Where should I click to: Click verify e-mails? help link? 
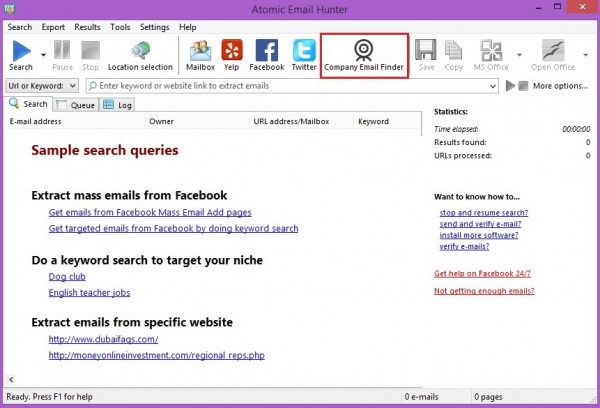point(464,246)
